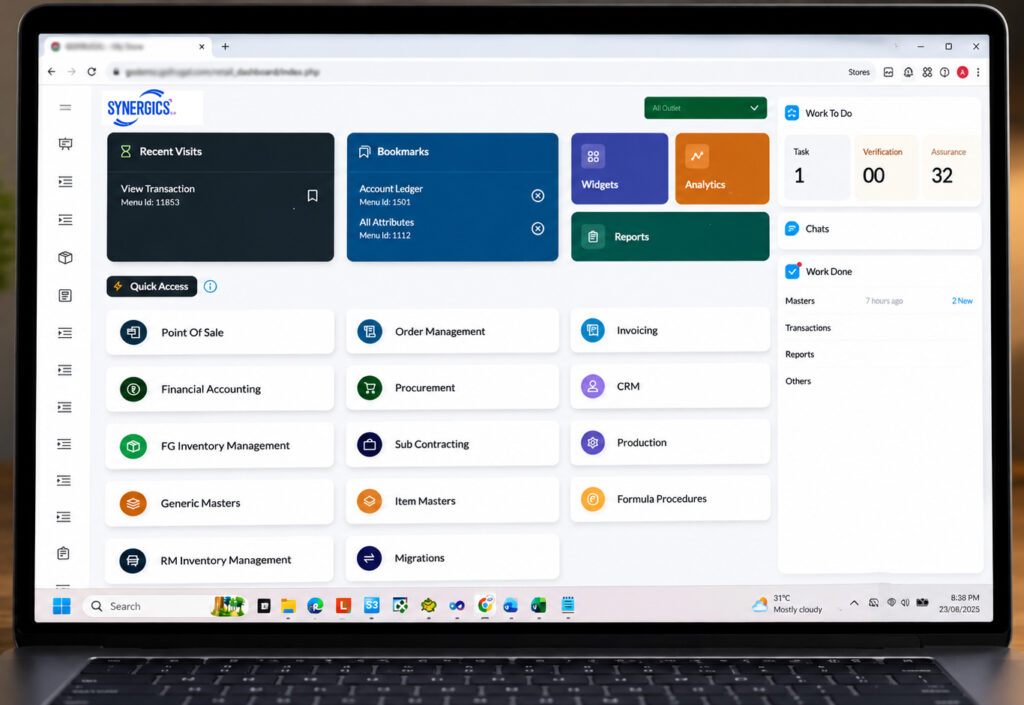Open a new browser tab

pos(225,46)
